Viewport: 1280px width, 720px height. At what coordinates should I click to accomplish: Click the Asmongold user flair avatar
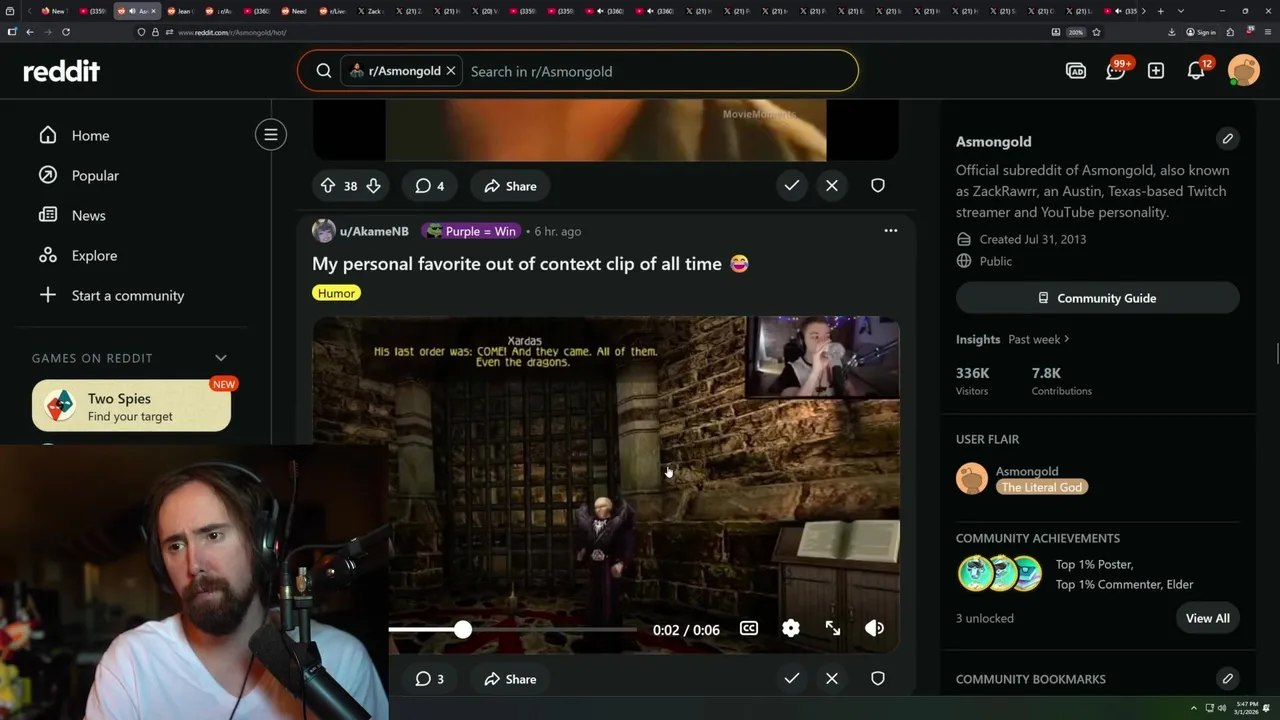(x=972, y=479)
